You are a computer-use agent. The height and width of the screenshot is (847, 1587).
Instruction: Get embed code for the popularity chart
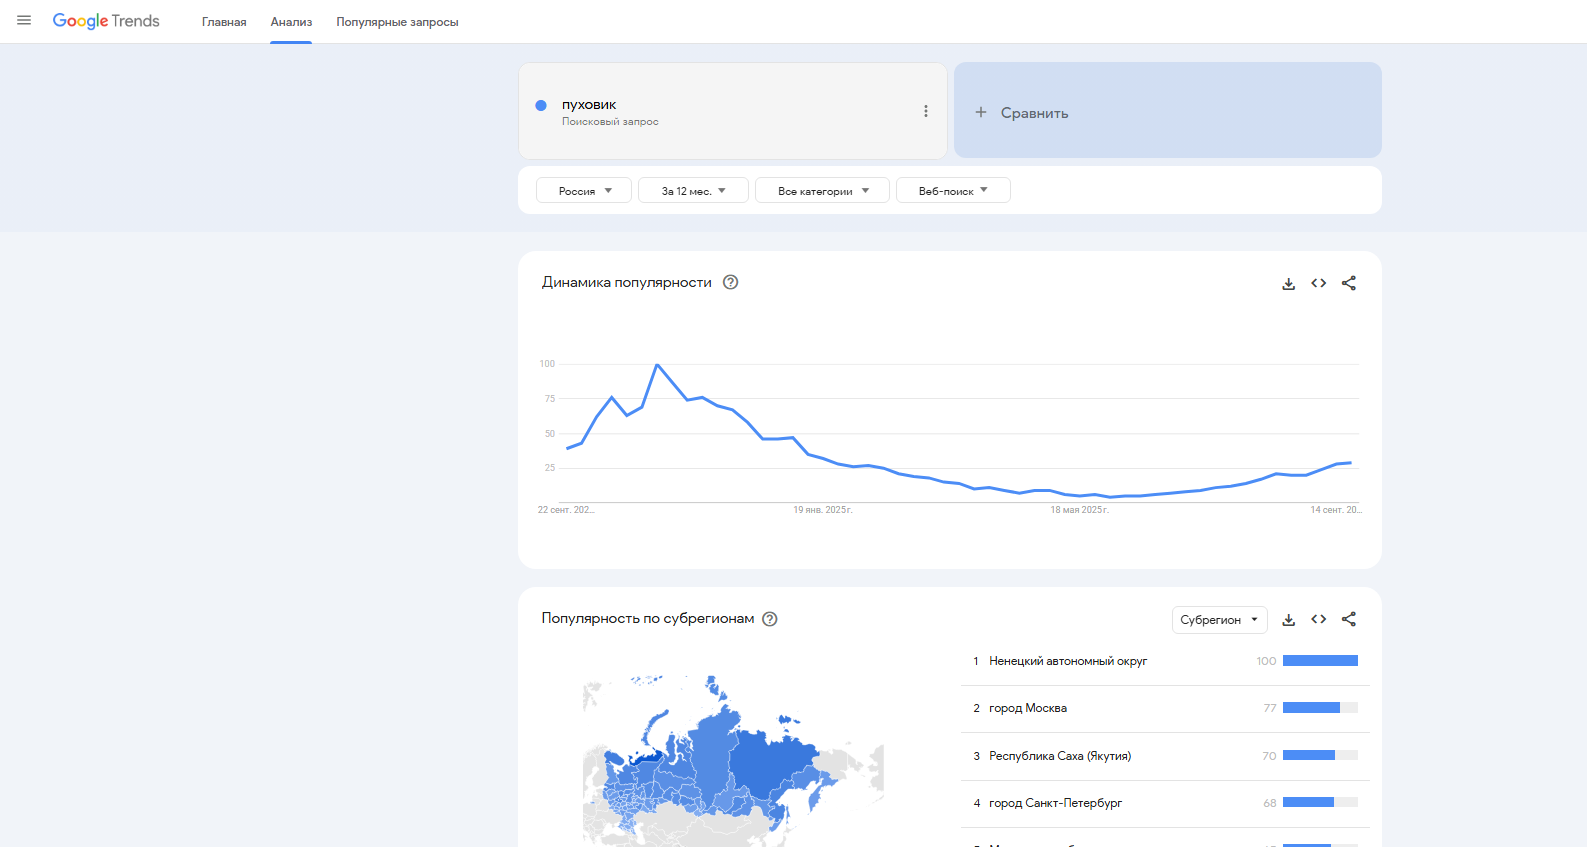(x=1318, y=284)
